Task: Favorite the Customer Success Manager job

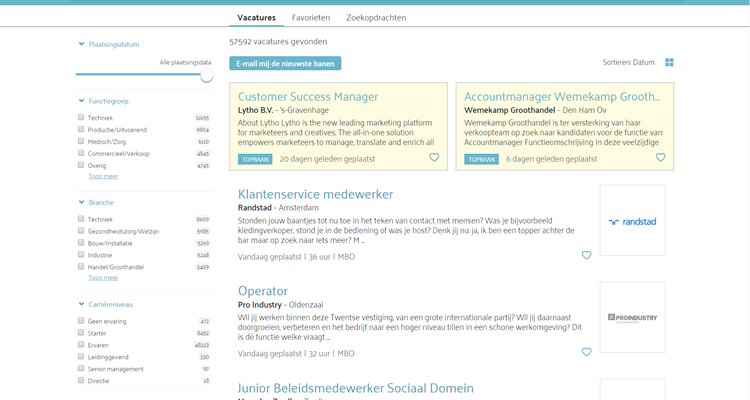Action: pyautogui.click(x=434, y=158)
